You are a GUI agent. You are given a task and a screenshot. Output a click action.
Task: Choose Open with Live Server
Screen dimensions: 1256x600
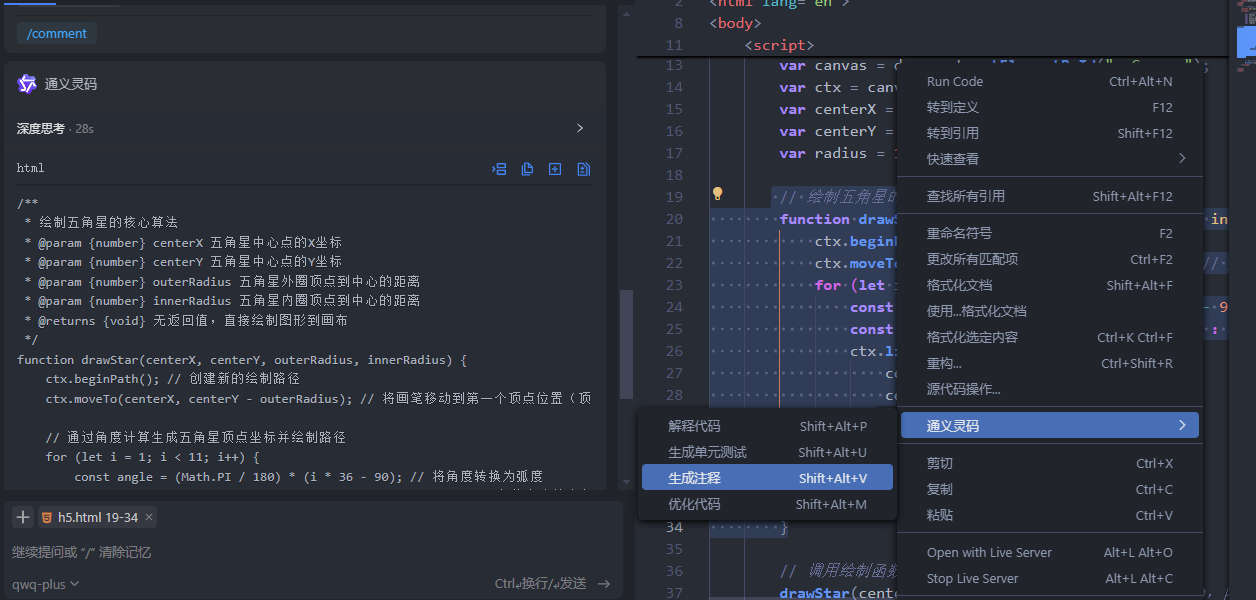pyautogui.click(x=1049, y=552)
